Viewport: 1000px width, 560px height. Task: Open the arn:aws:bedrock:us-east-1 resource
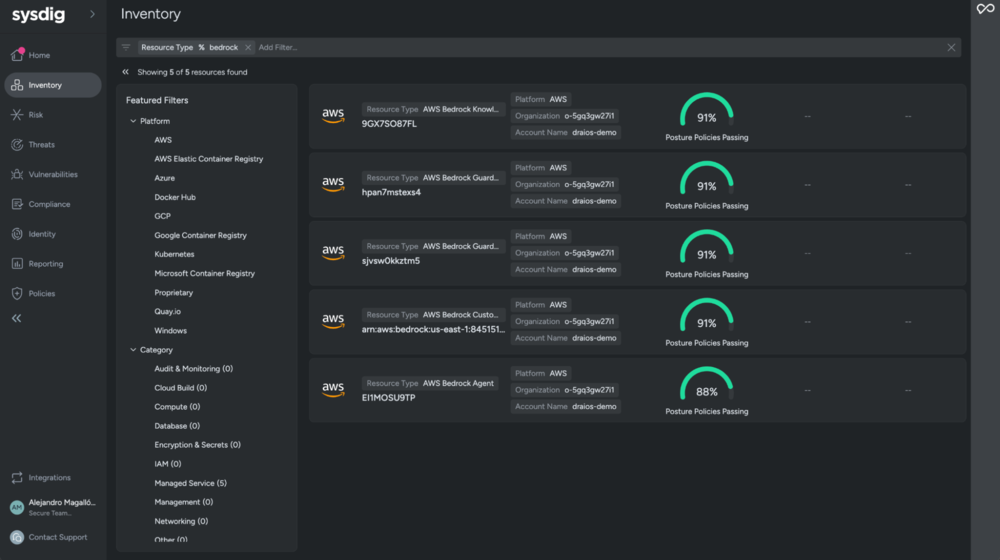pyautogui.click(x=433, y=329)
